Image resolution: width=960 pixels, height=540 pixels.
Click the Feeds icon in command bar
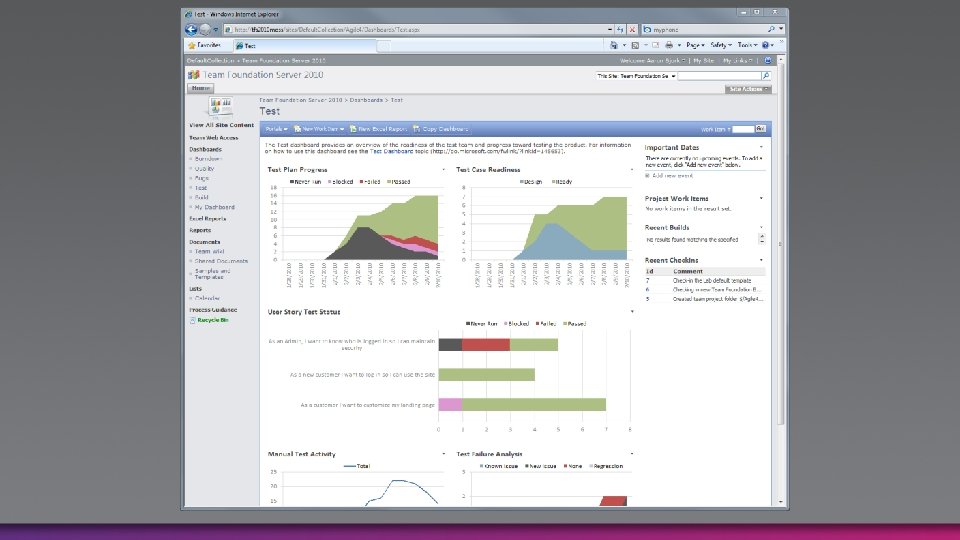635,45
